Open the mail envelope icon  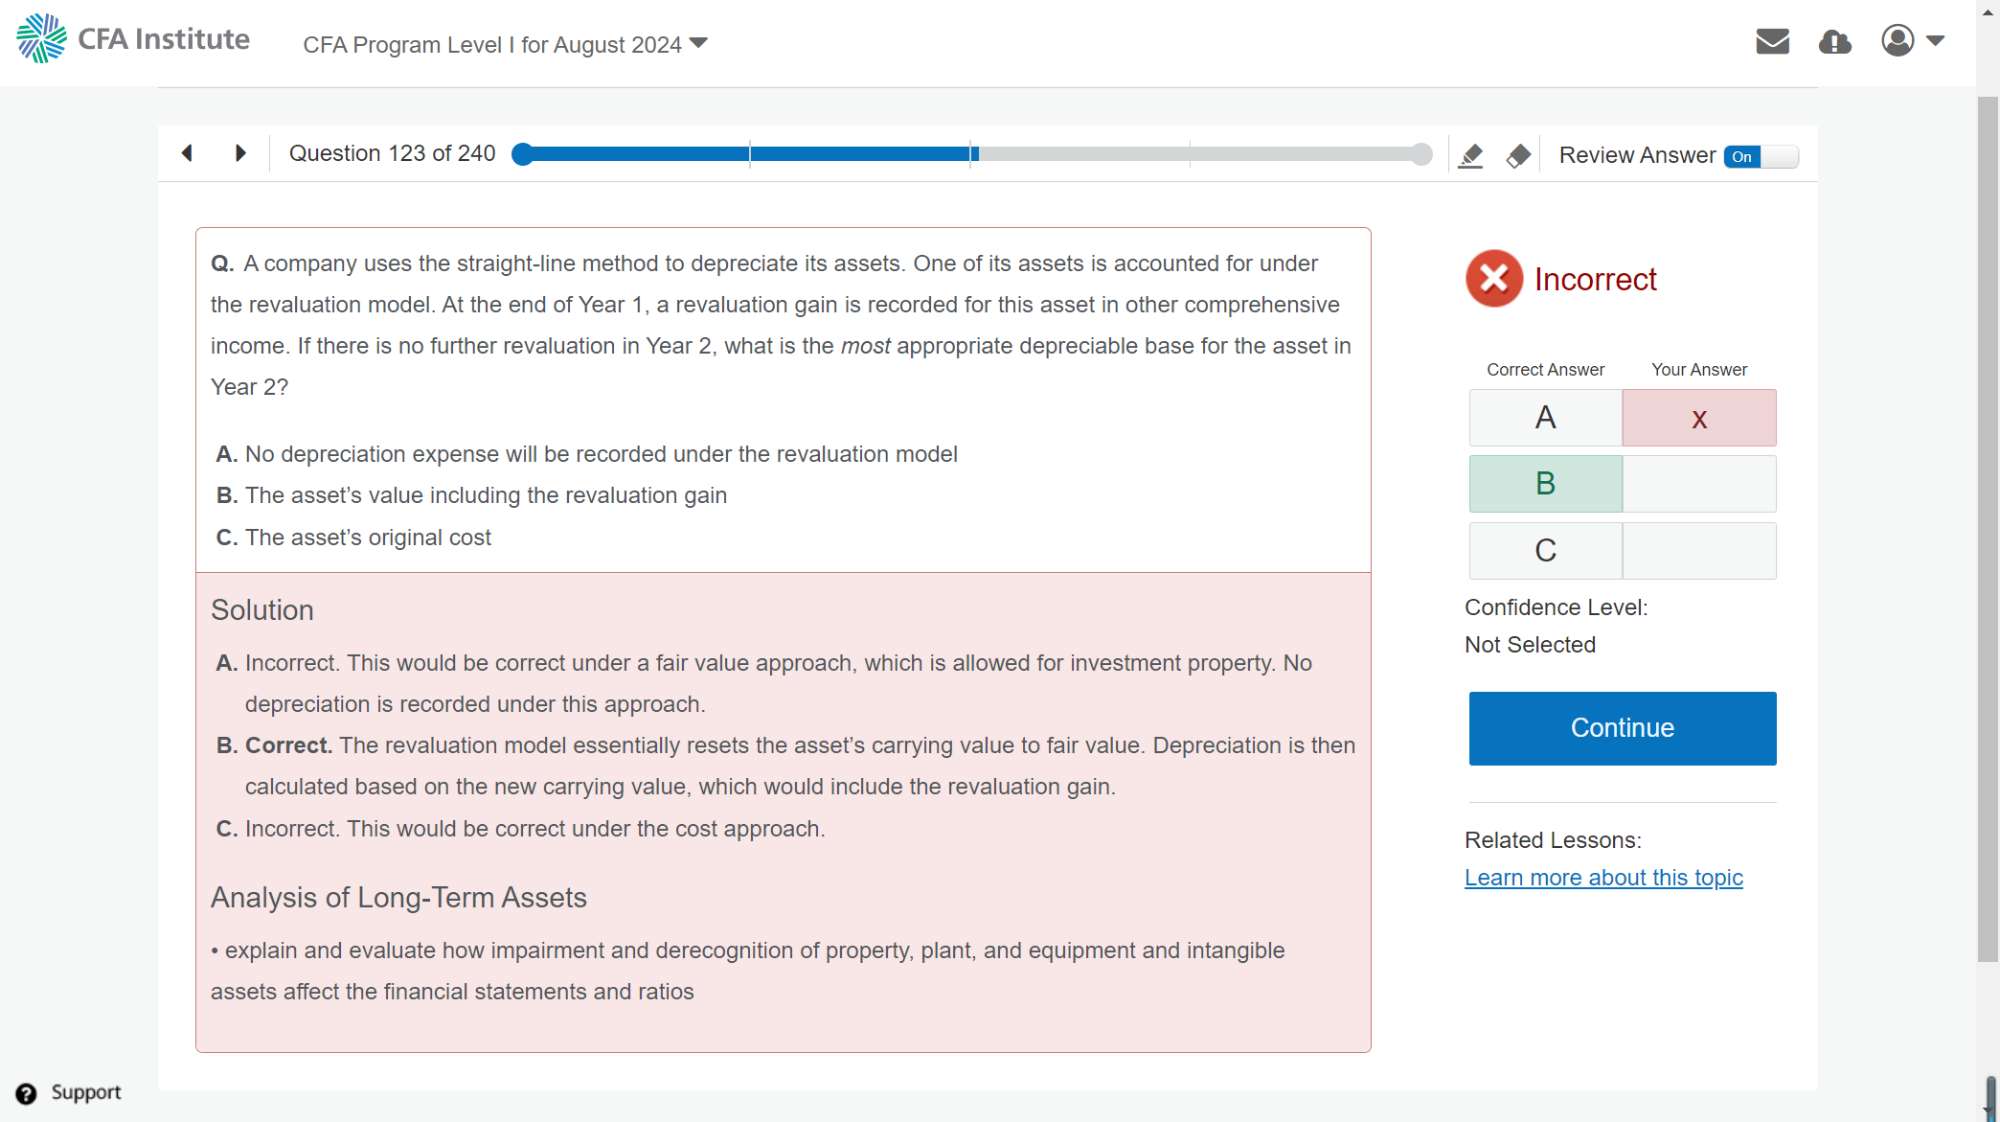tap(1772, 41)
